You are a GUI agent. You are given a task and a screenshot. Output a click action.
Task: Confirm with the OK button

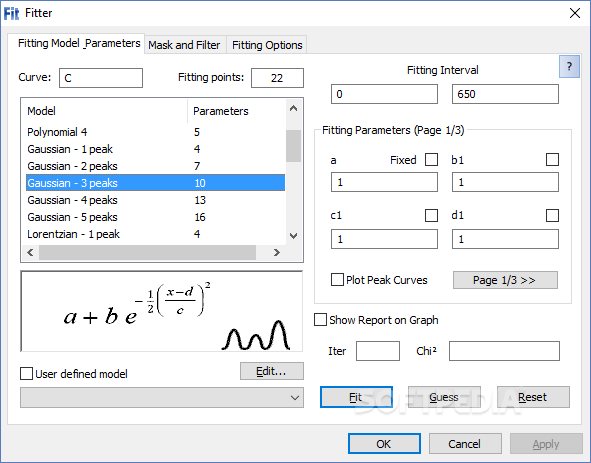click(x=384, y=444)
